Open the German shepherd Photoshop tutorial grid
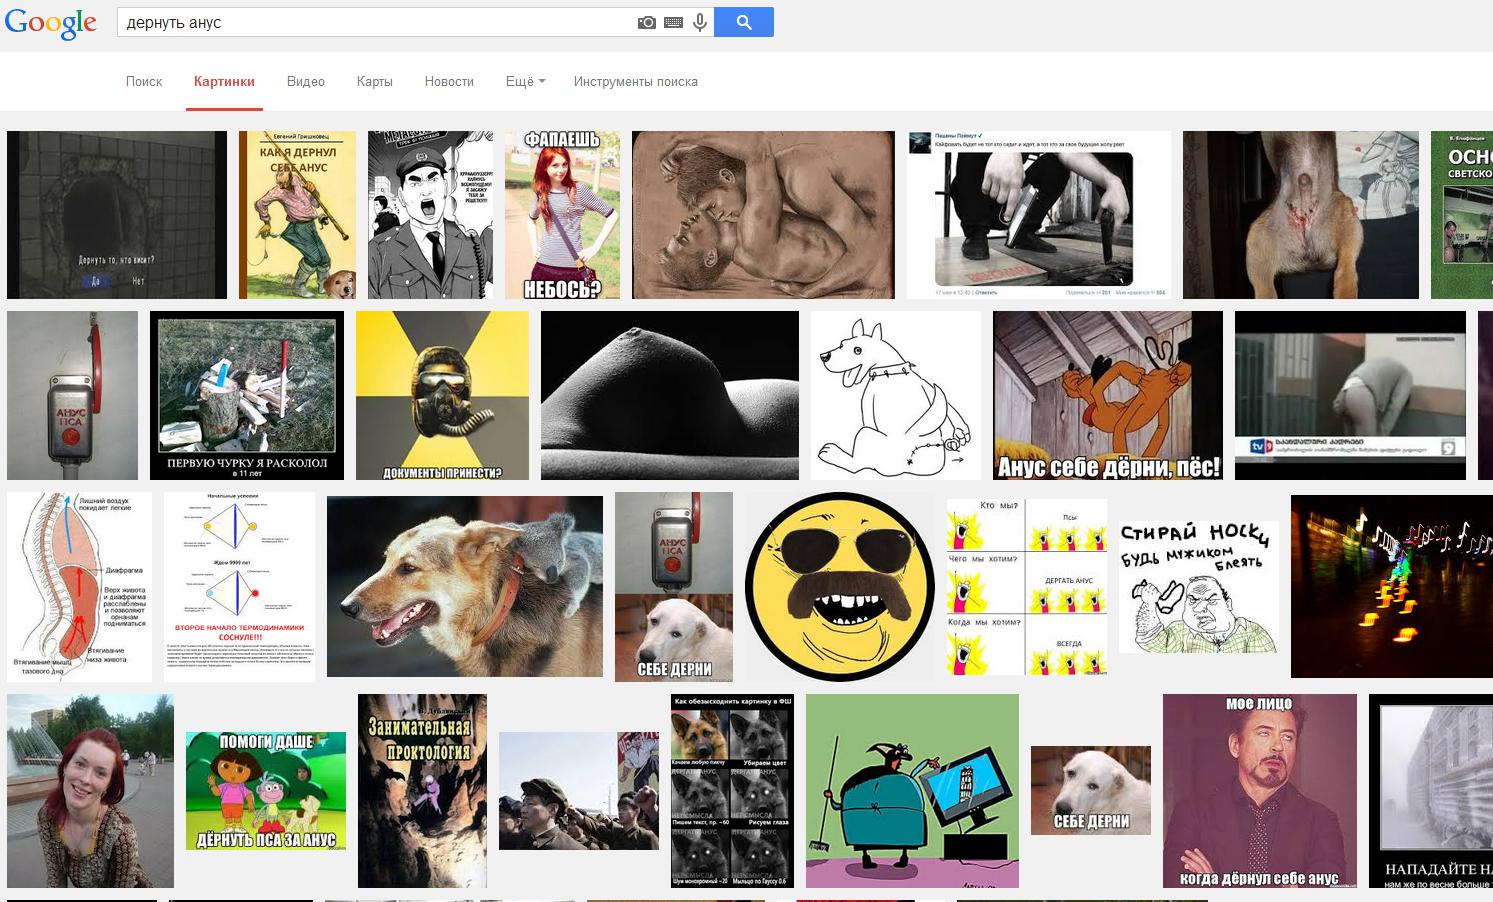 [x=732, y=791]
